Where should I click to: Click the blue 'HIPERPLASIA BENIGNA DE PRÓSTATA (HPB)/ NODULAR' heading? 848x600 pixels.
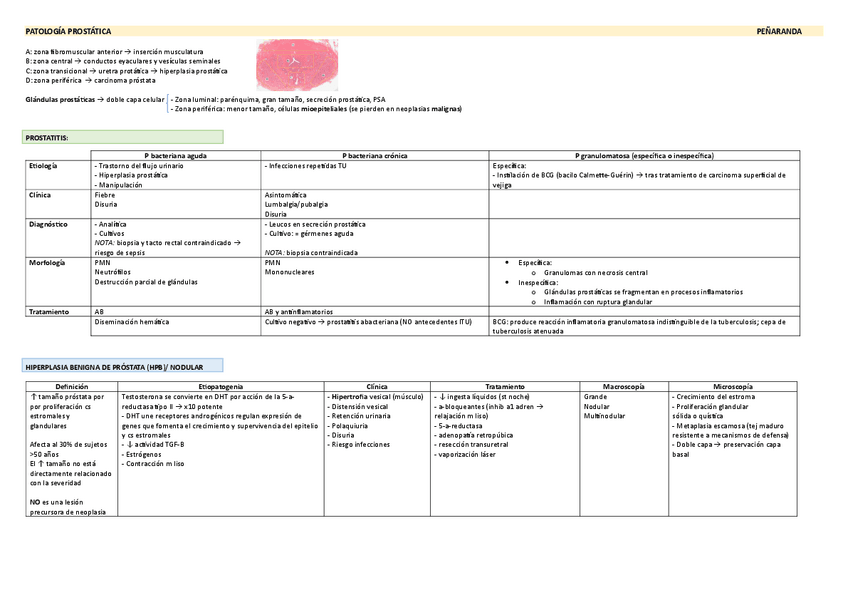(x=123, y=367)
